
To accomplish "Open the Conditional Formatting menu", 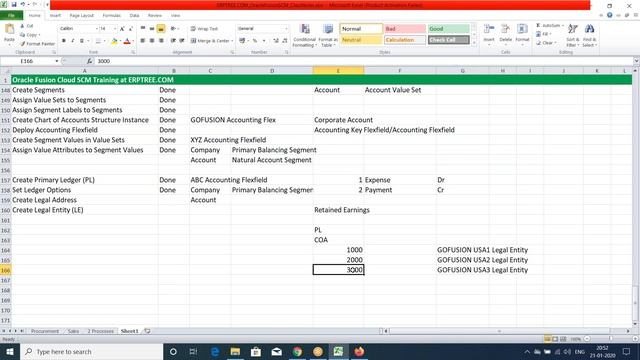I will click(x=304, y=35).
